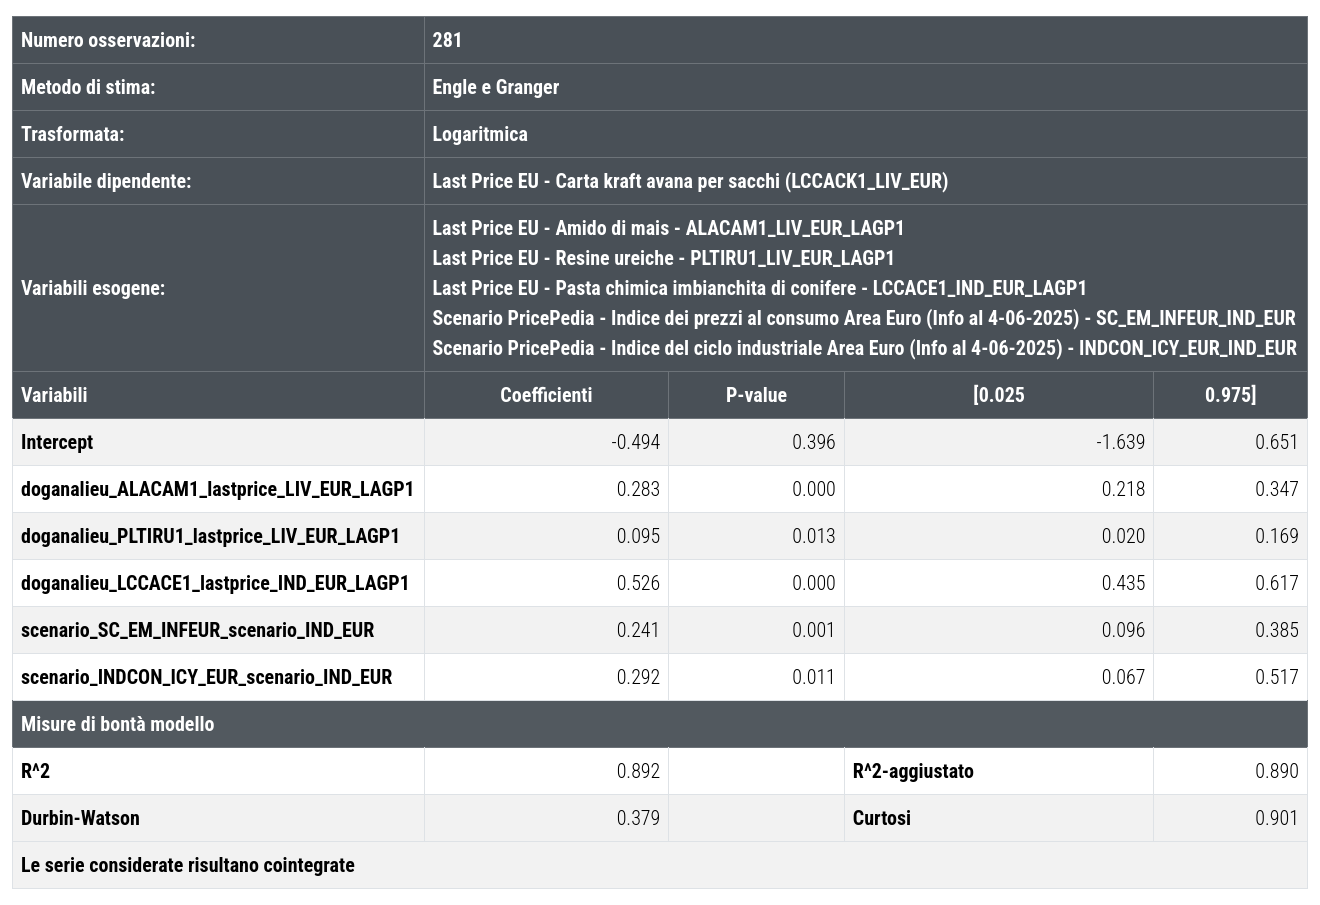Click the Intercept p-value 0.396
Viewport: 1320px width, 905px height.
(814, 442)
